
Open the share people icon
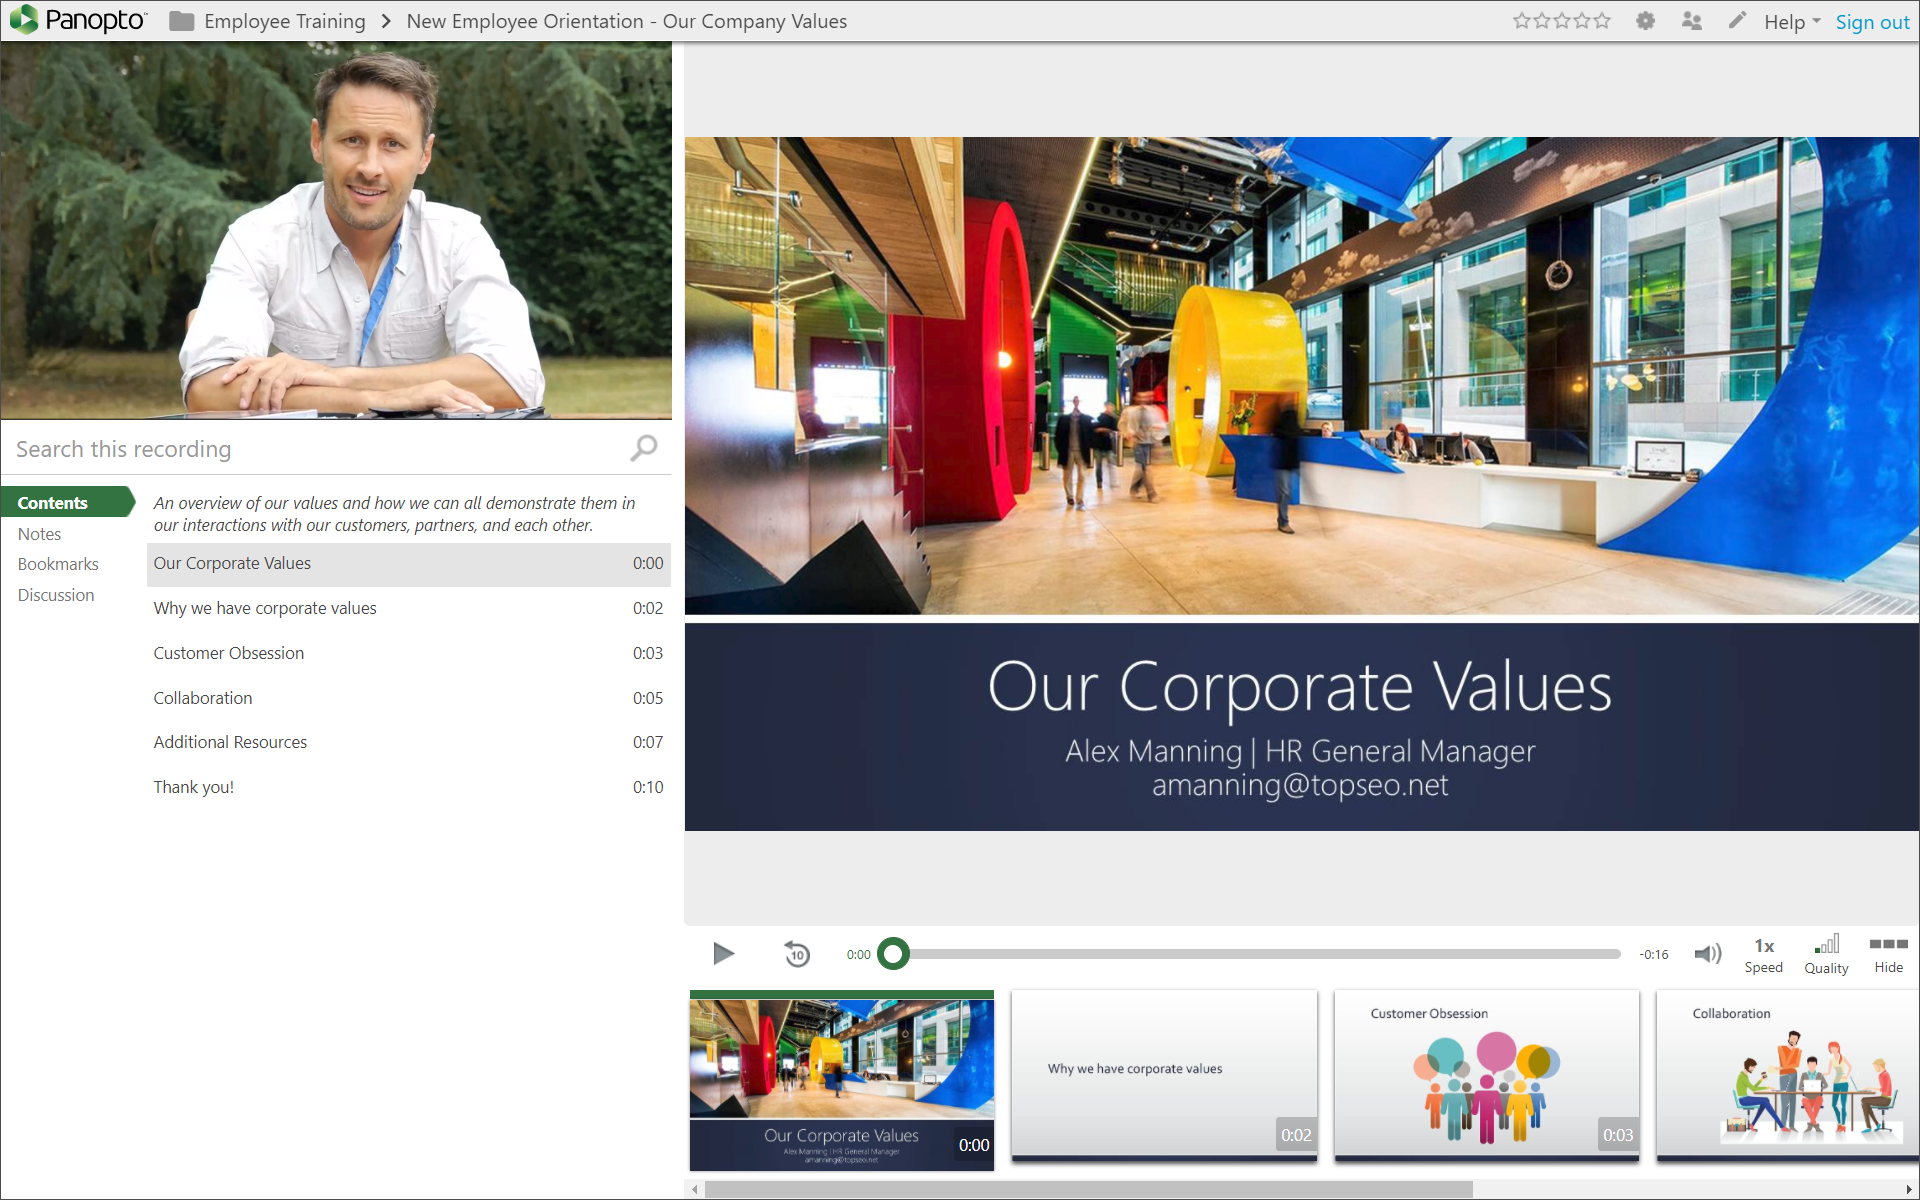pos(1691,21)
